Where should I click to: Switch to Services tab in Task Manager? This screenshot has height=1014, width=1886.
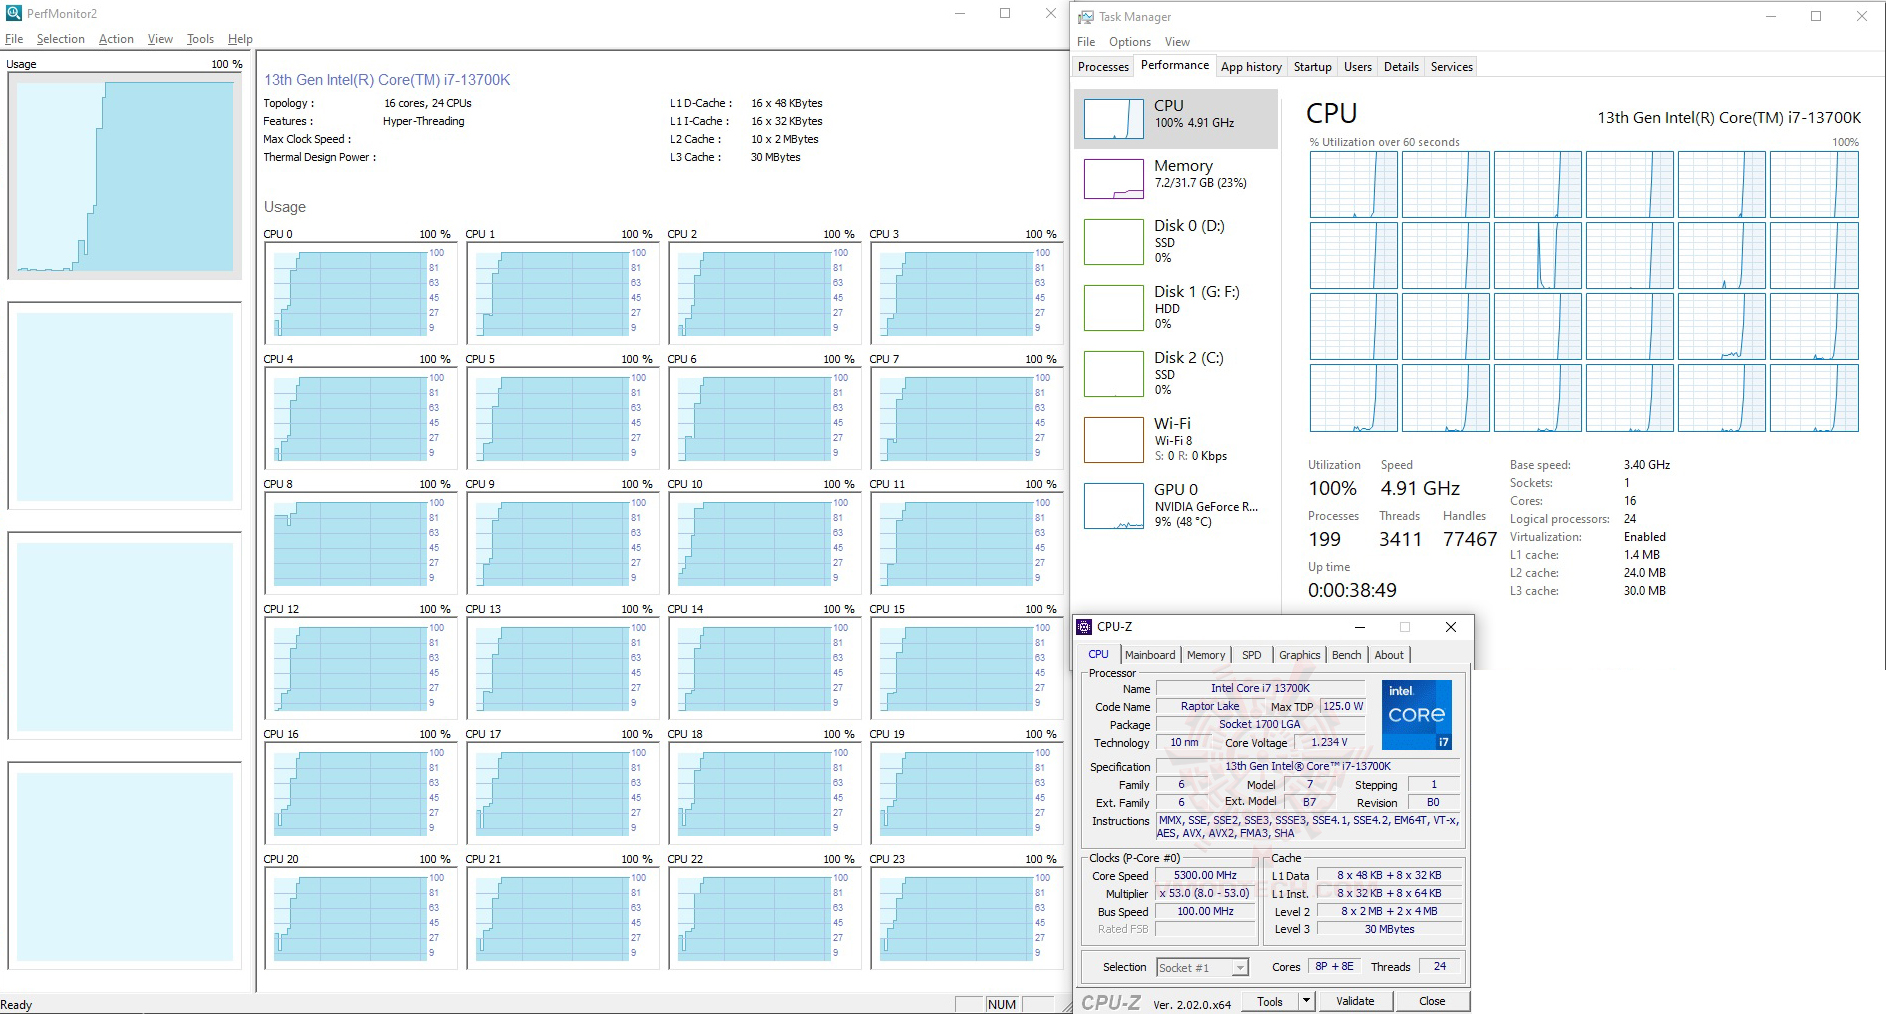click(x=1451, y=67)
